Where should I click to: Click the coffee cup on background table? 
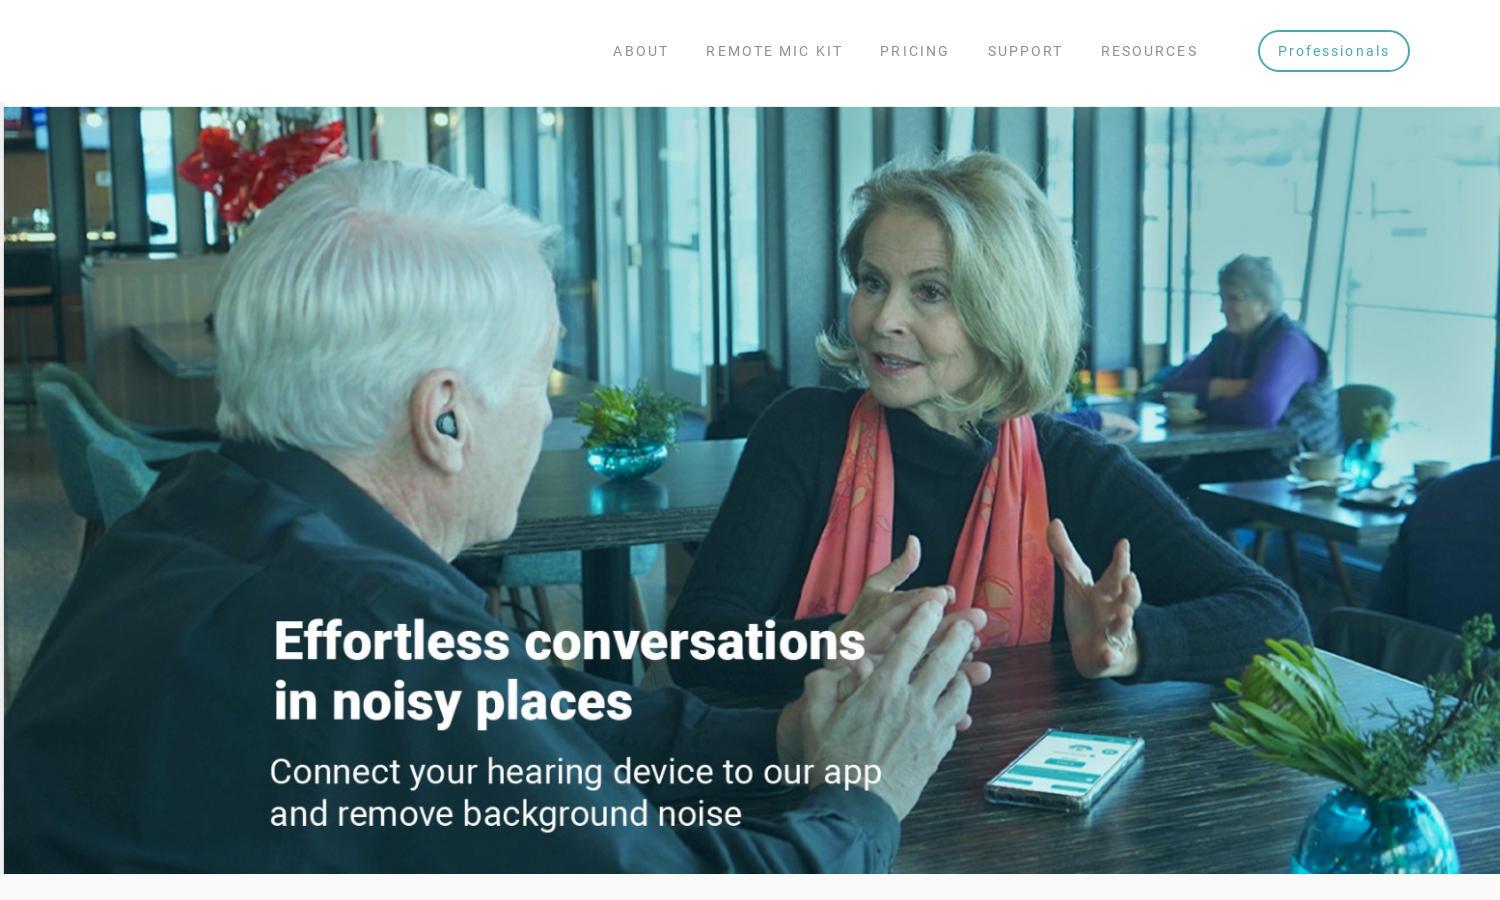[x=1182, y=403]
